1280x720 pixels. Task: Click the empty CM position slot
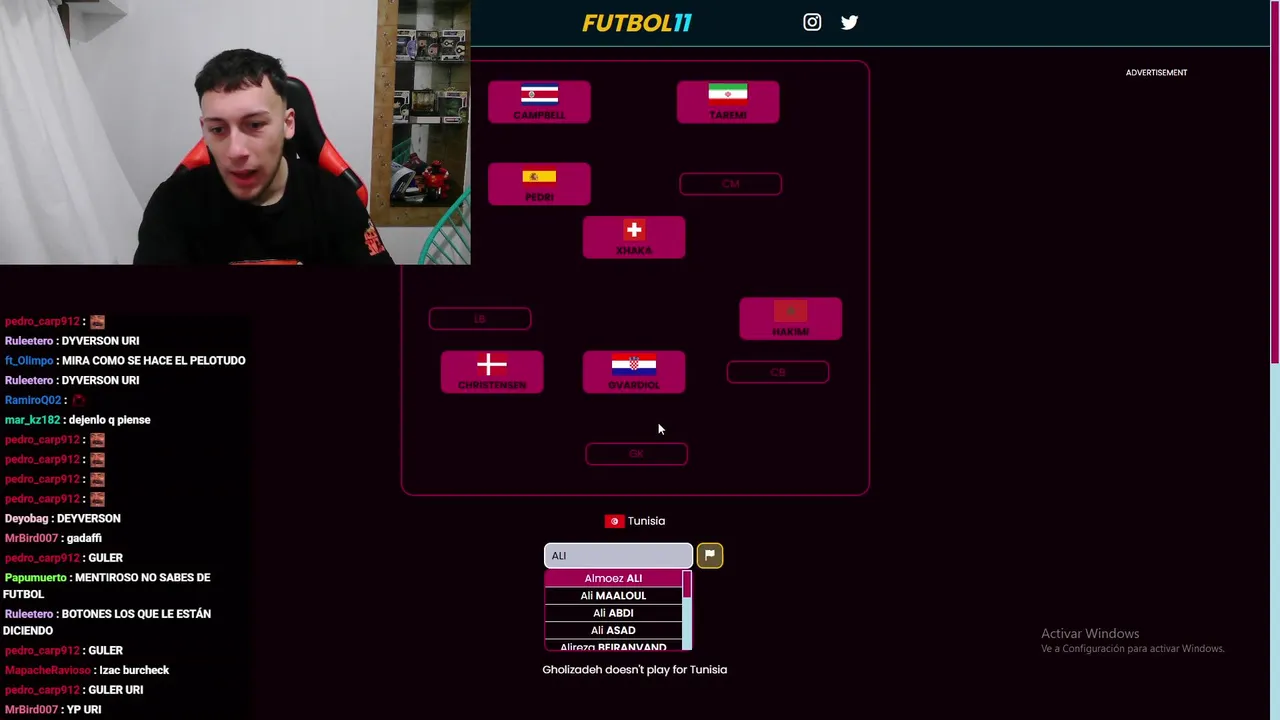pos(730,184)
